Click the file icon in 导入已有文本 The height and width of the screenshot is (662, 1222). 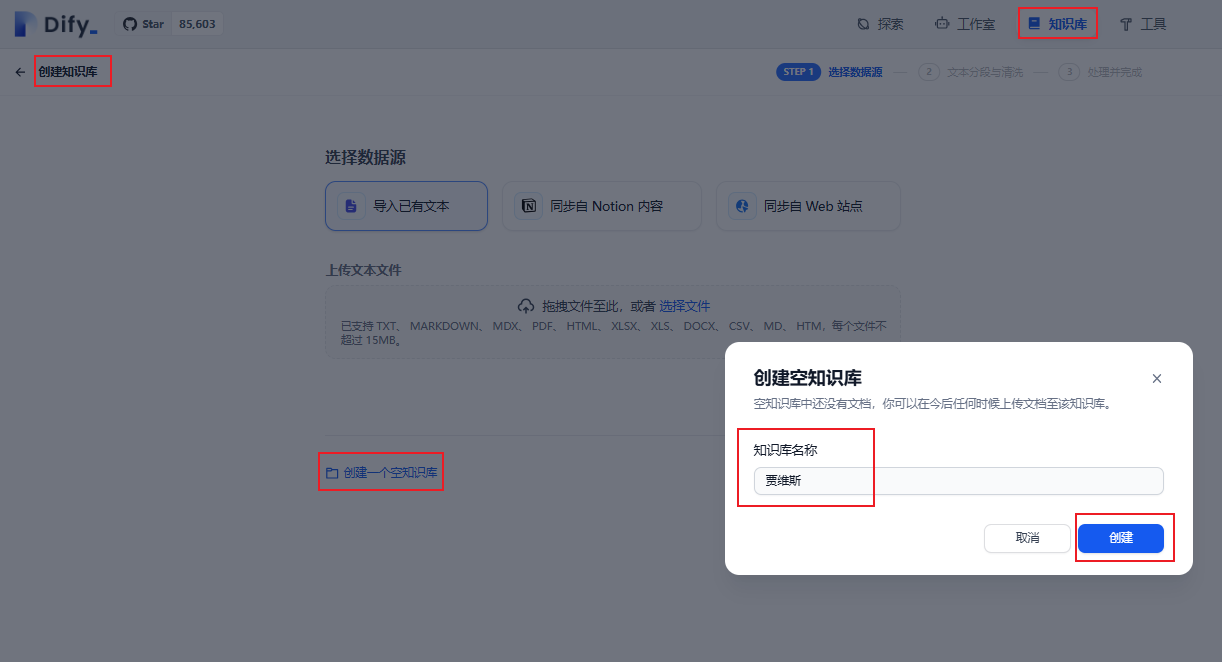(351, 206)
